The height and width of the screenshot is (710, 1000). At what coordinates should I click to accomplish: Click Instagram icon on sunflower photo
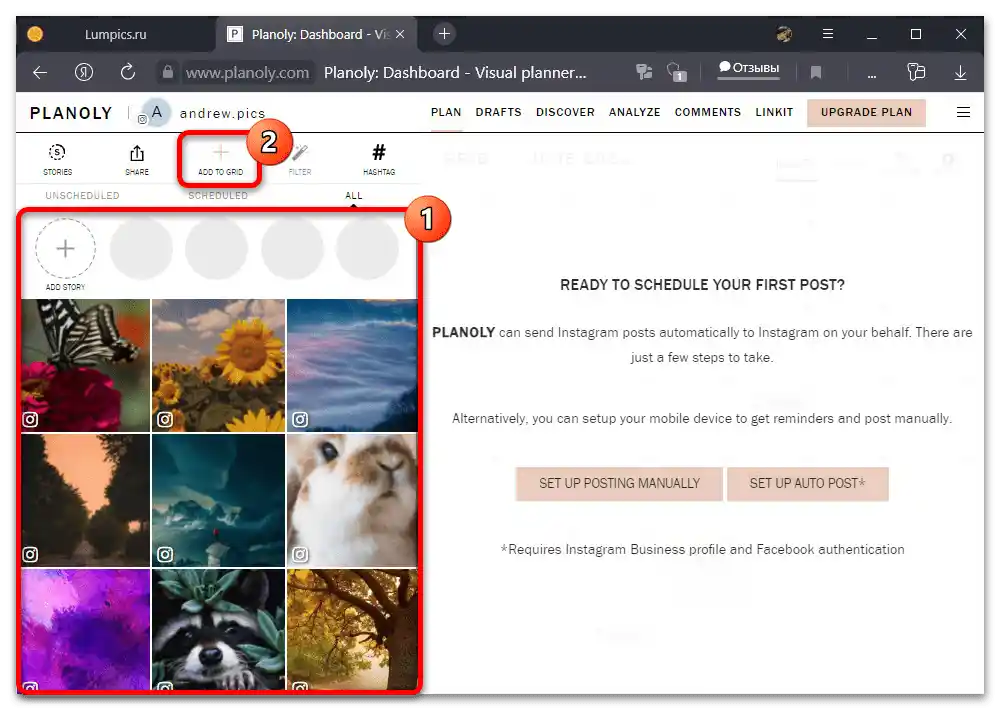[x=165, y=419]
